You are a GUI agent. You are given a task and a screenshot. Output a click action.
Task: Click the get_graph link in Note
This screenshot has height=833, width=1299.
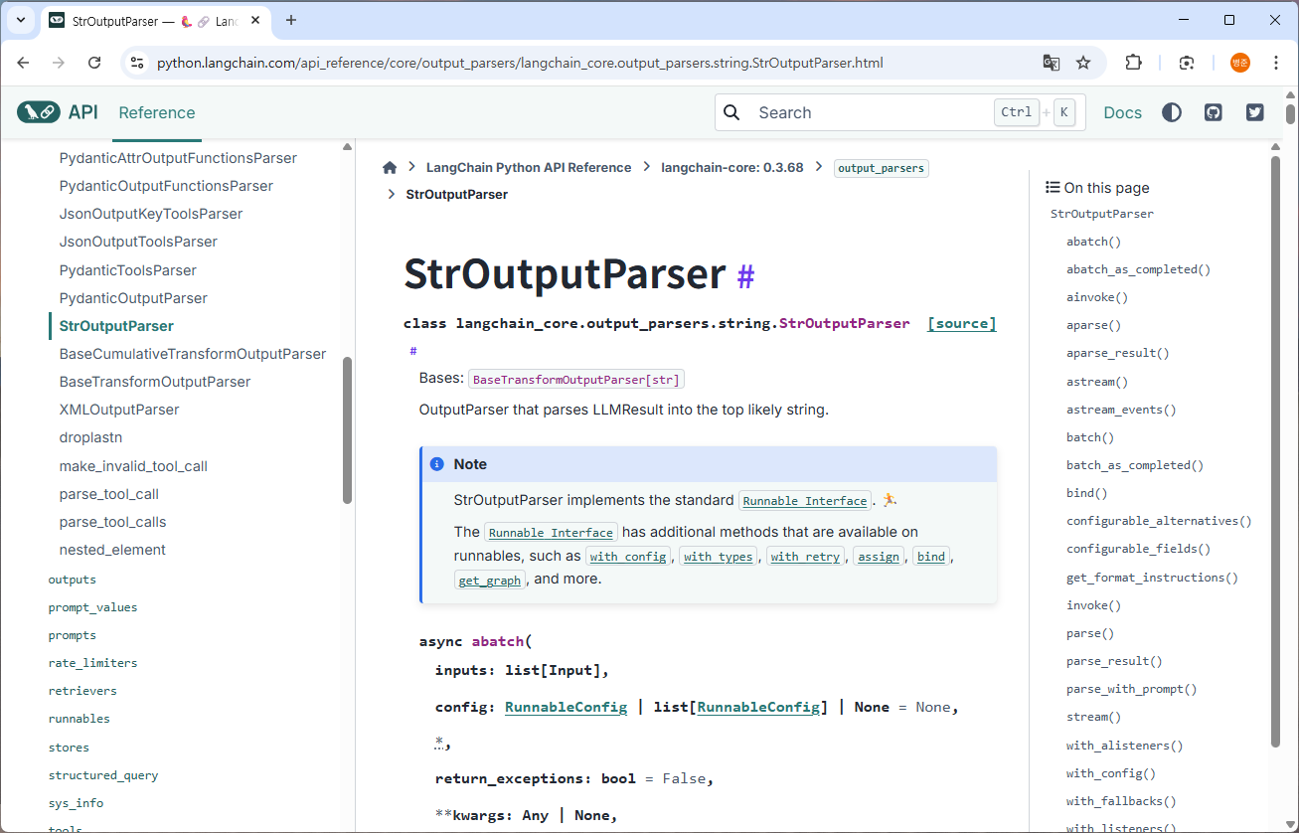pyautogui.click(x=490, y=581)
